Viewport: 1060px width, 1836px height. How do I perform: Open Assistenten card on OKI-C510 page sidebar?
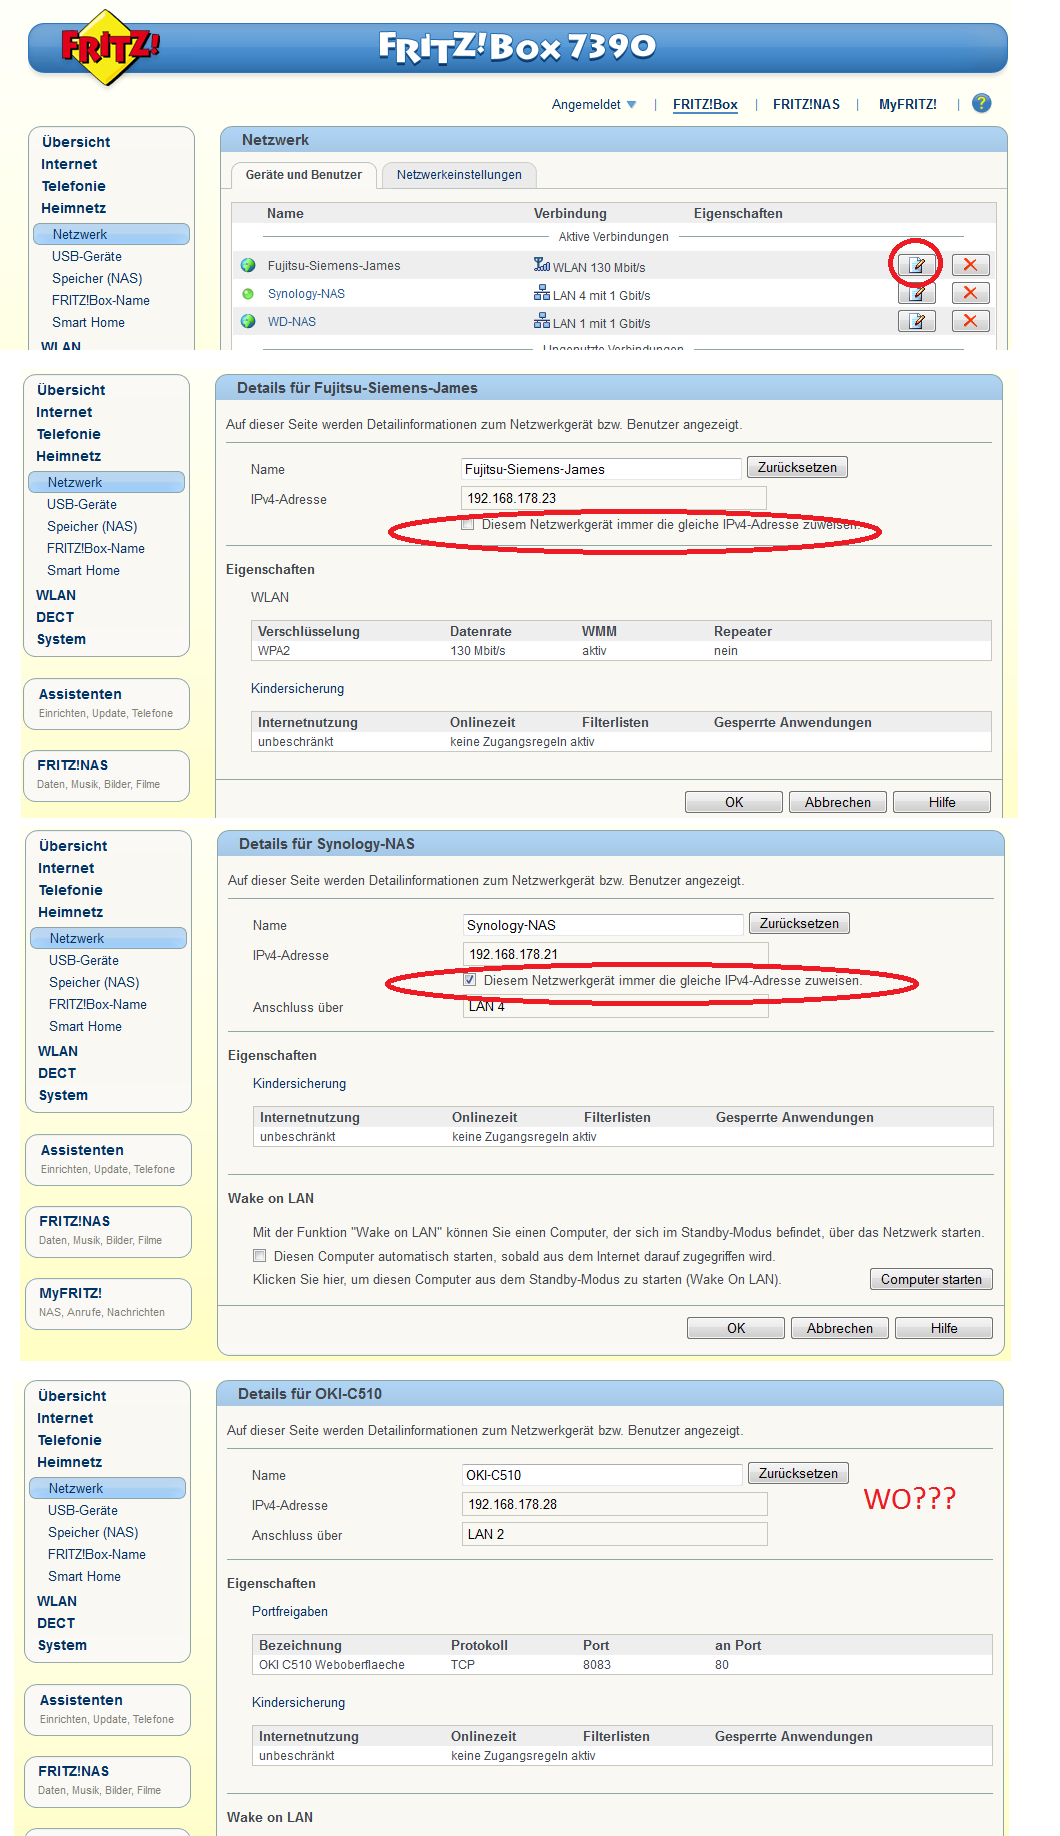tap(108, 1709)
